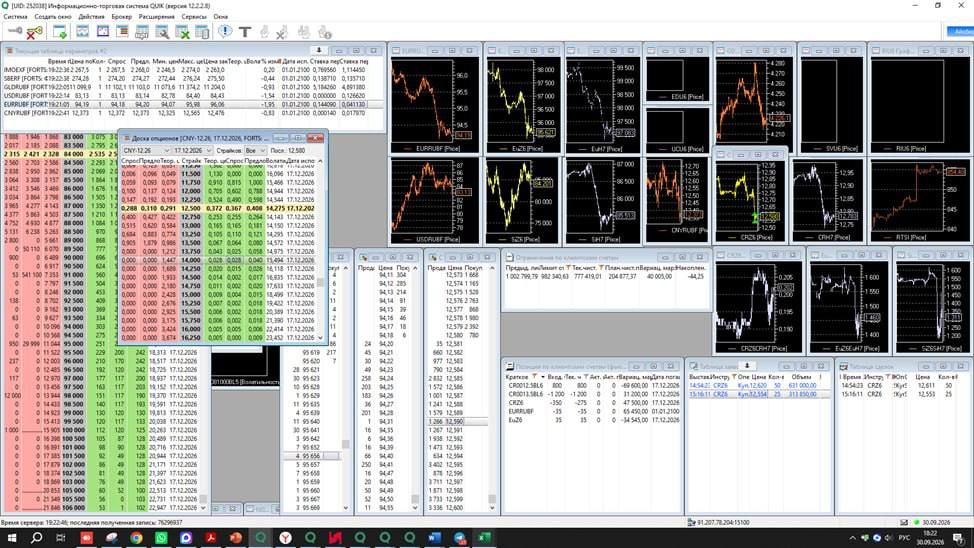Open the Брокер menu
This screenshot has width=974, height=548.
pos(121,17)
